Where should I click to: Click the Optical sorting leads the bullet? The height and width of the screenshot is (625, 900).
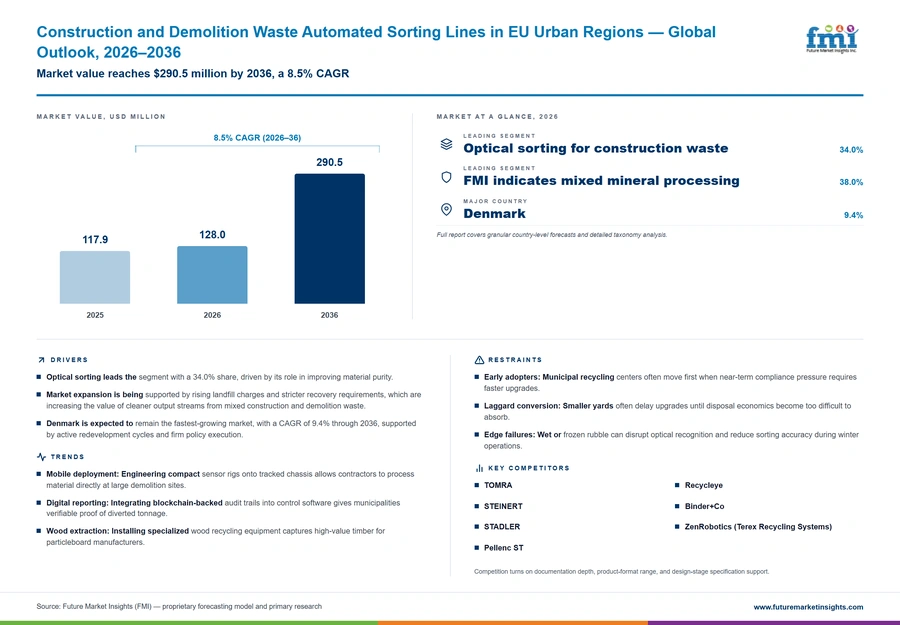(219, 377)
